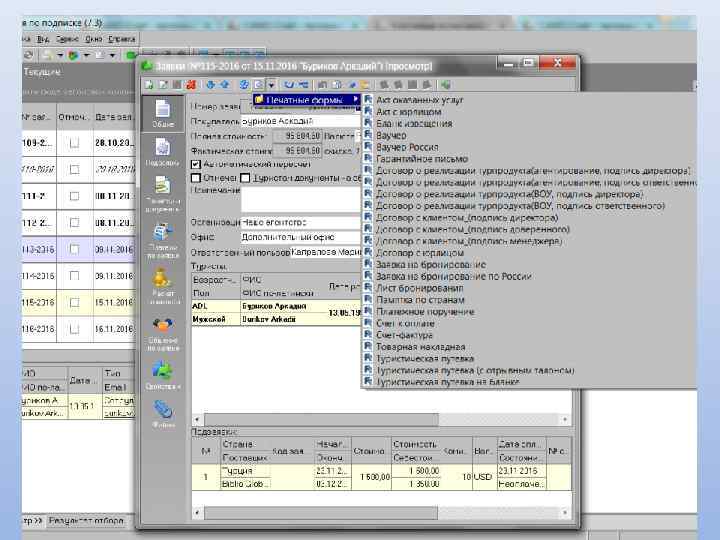Click right scroll arrow of tourists table

click(x=565, y=419)
